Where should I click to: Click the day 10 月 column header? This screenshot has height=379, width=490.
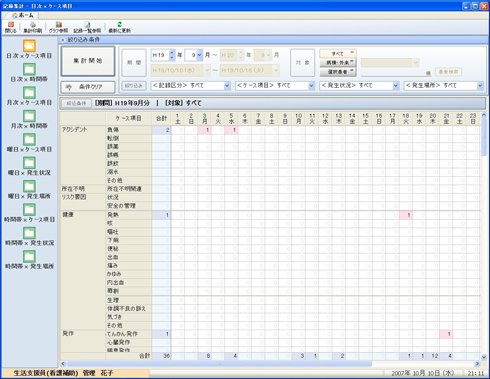(299, 118)
